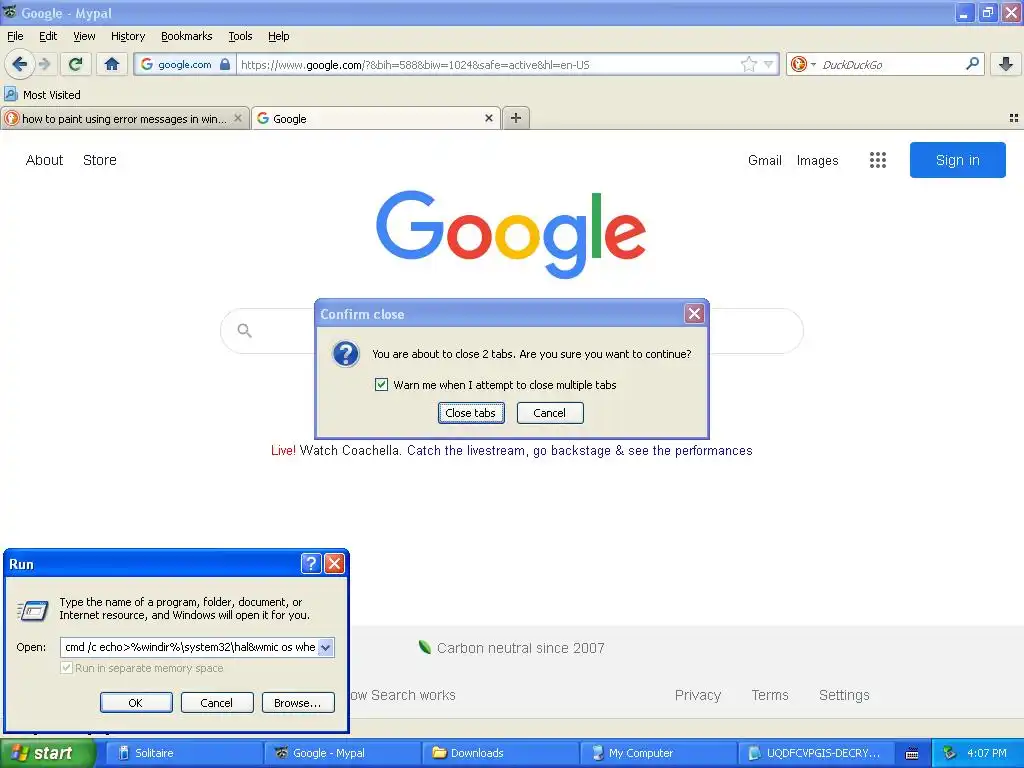Screen dimensions: 1024x768
Task: Click the Open command text field in Run
Action: (189, 647)
